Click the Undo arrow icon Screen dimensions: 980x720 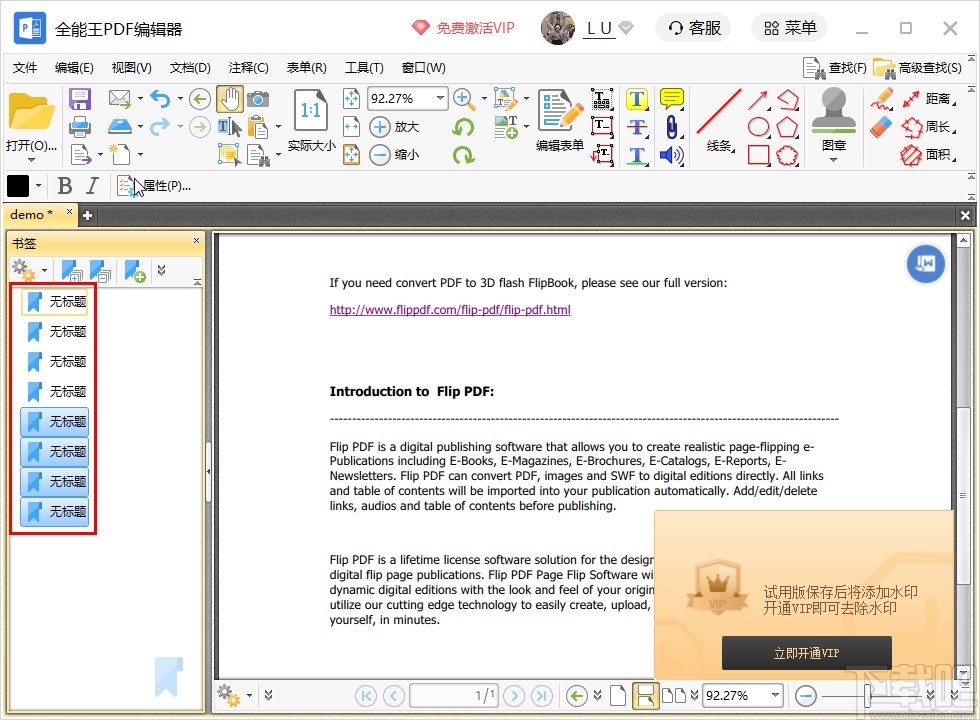tap(161, 98)
